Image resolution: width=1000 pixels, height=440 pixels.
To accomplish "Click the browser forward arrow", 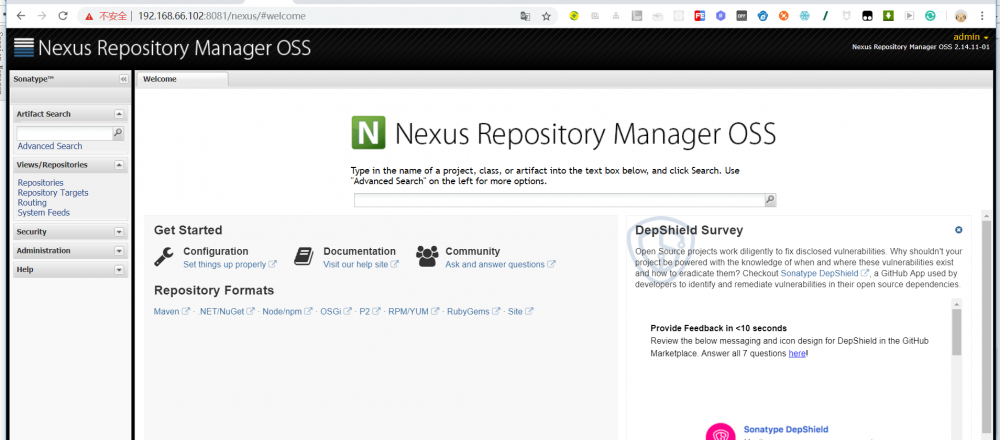I will (41, 16).
